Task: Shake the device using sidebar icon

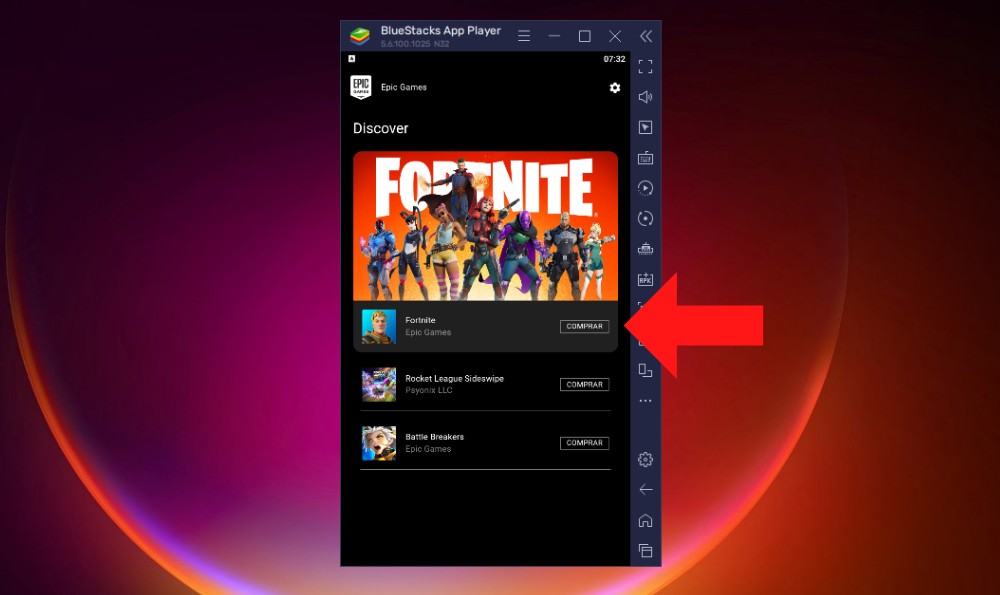Action: [x=645, y=248]
